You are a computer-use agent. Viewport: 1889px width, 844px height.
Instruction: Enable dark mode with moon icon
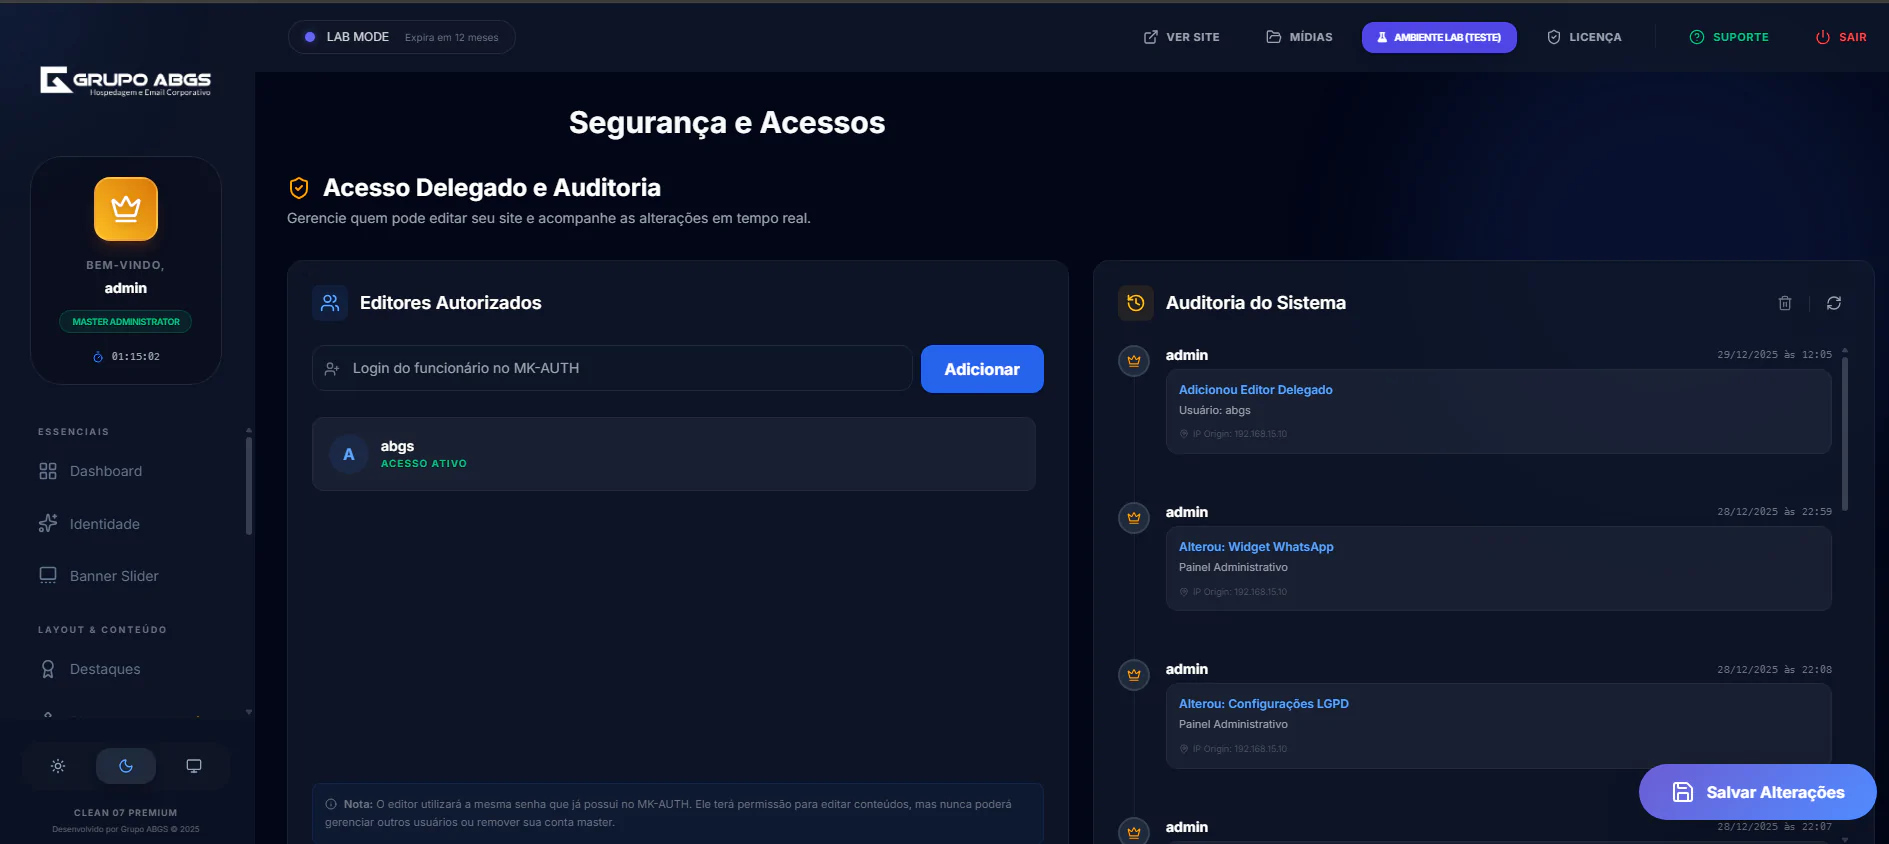[x=126, y=766]
